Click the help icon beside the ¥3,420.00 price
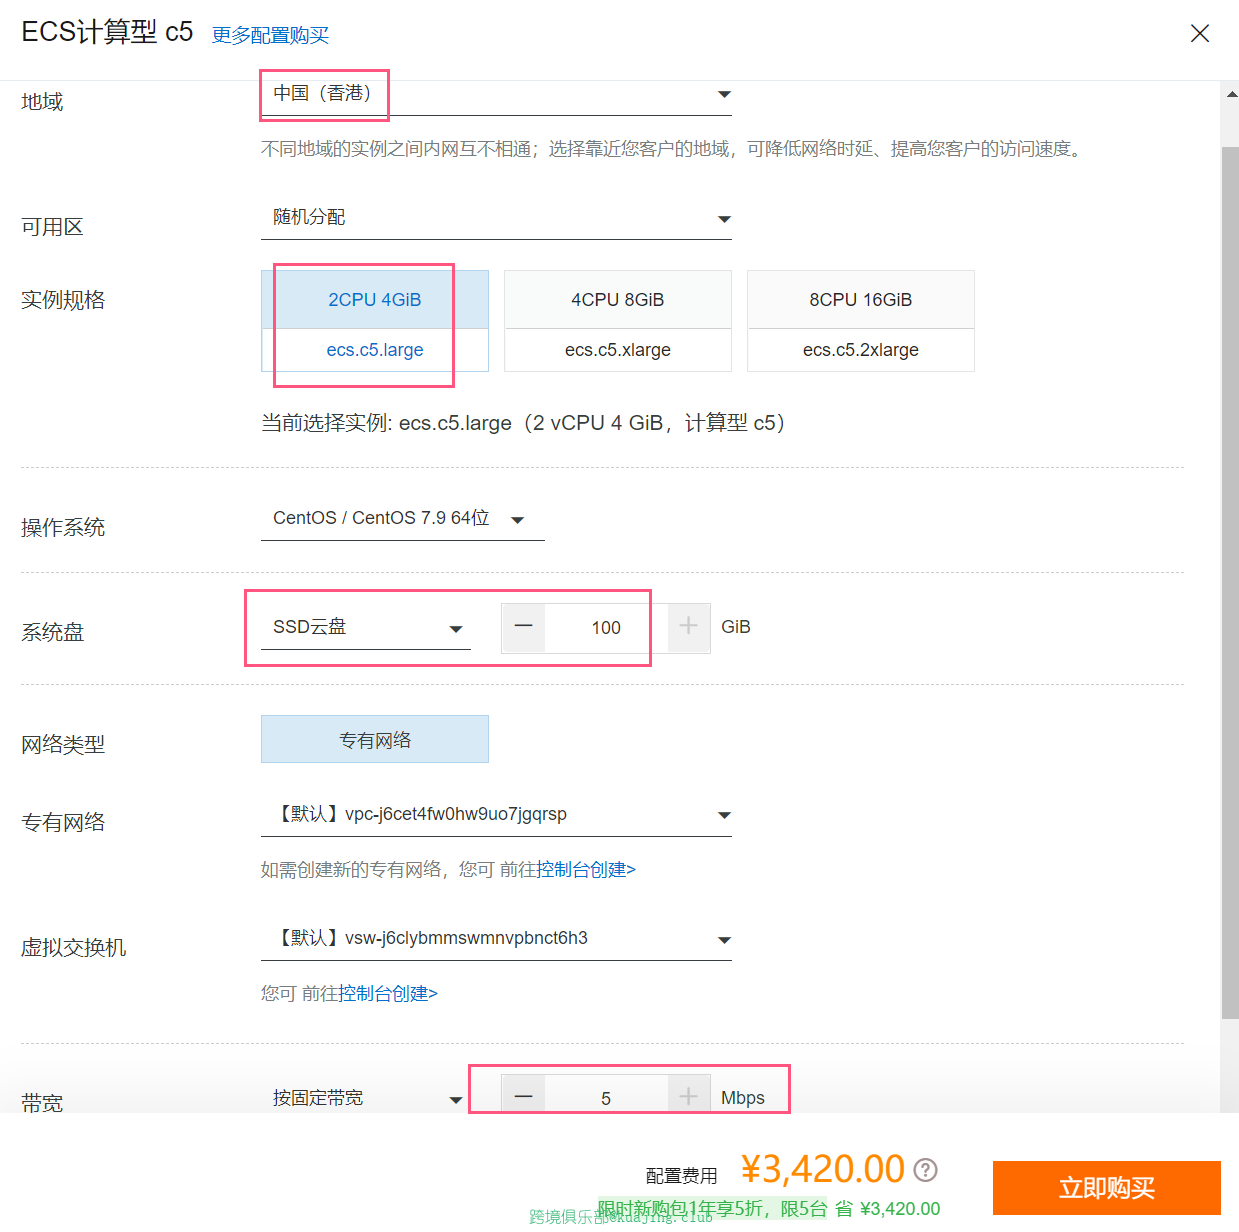This screenshot has width=1239, height=1232. tap(926, 1169)
